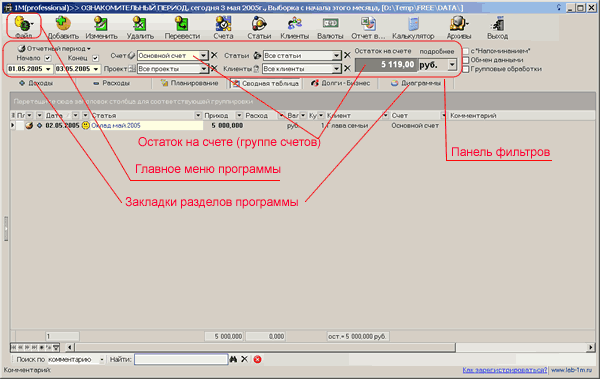The image size is (600, 379).
Task: Clear the Счет filter with its X
Action: [x=214, y=56]
